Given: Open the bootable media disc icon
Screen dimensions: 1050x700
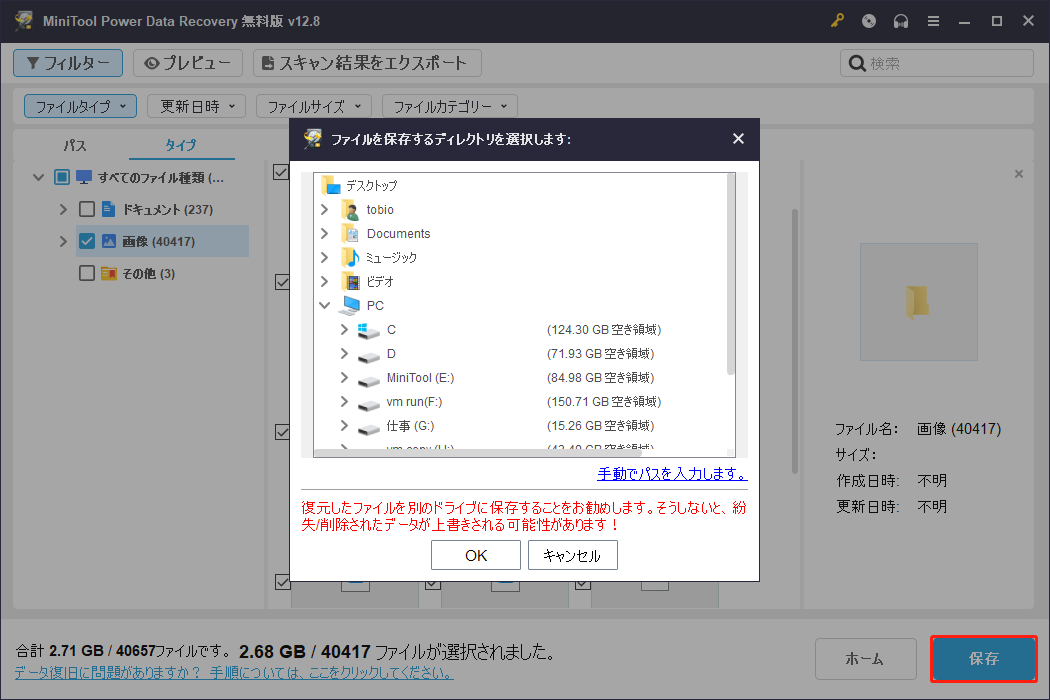Looking at the screenshot, I should pyautogui.click(x=868, y=20).
